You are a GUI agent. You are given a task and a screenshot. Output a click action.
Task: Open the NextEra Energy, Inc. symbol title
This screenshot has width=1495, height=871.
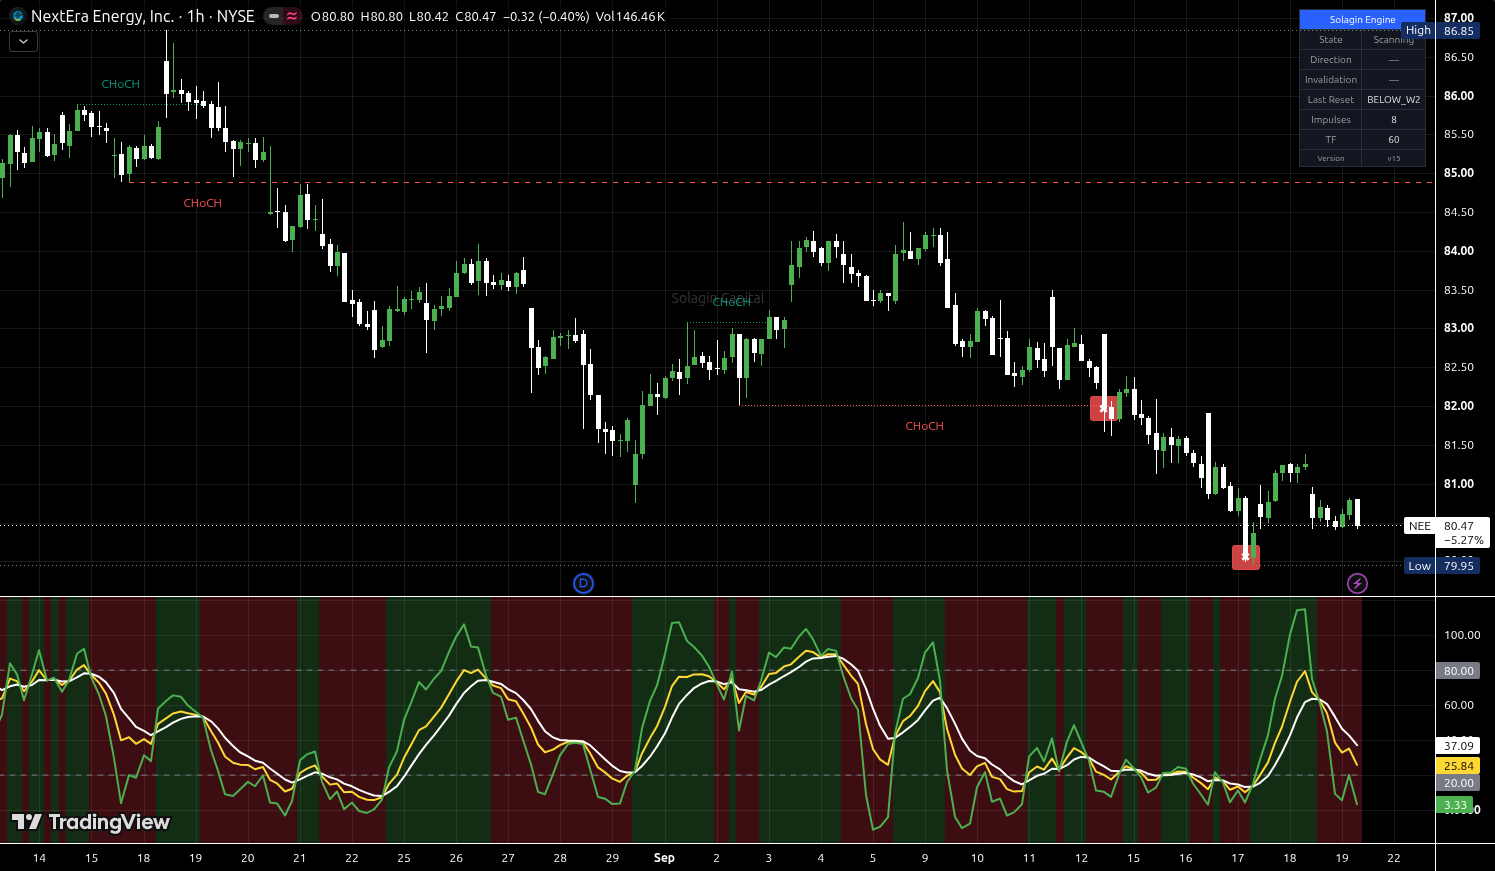[103, 16]
